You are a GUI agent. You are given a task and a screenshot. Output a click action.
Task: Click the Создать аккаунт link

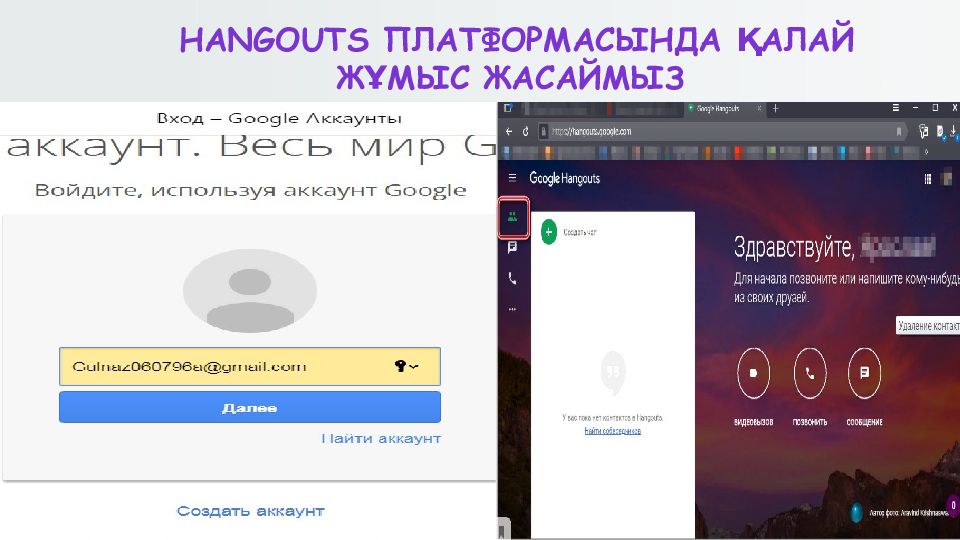click(x=250, y=511)
